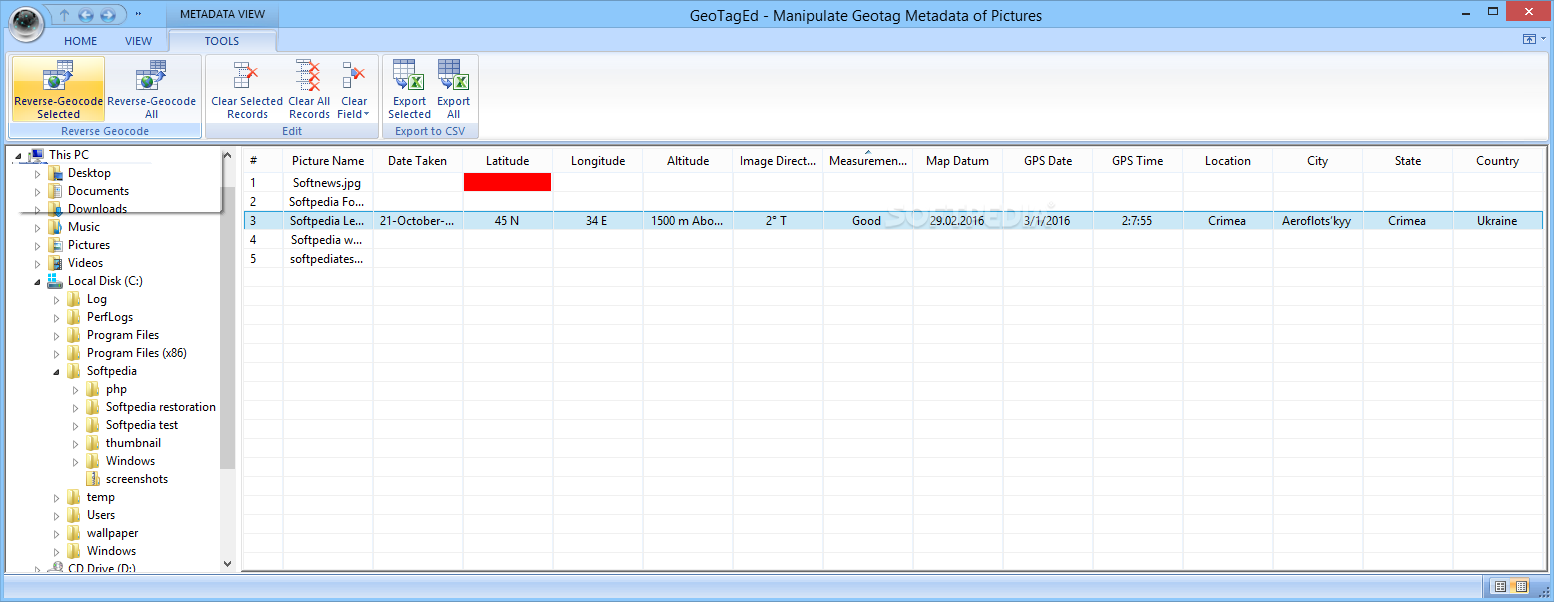Click the '2:7:55' GPS Time cell
Screen dimensions: 1554x602
click(x=1137, y=221)
